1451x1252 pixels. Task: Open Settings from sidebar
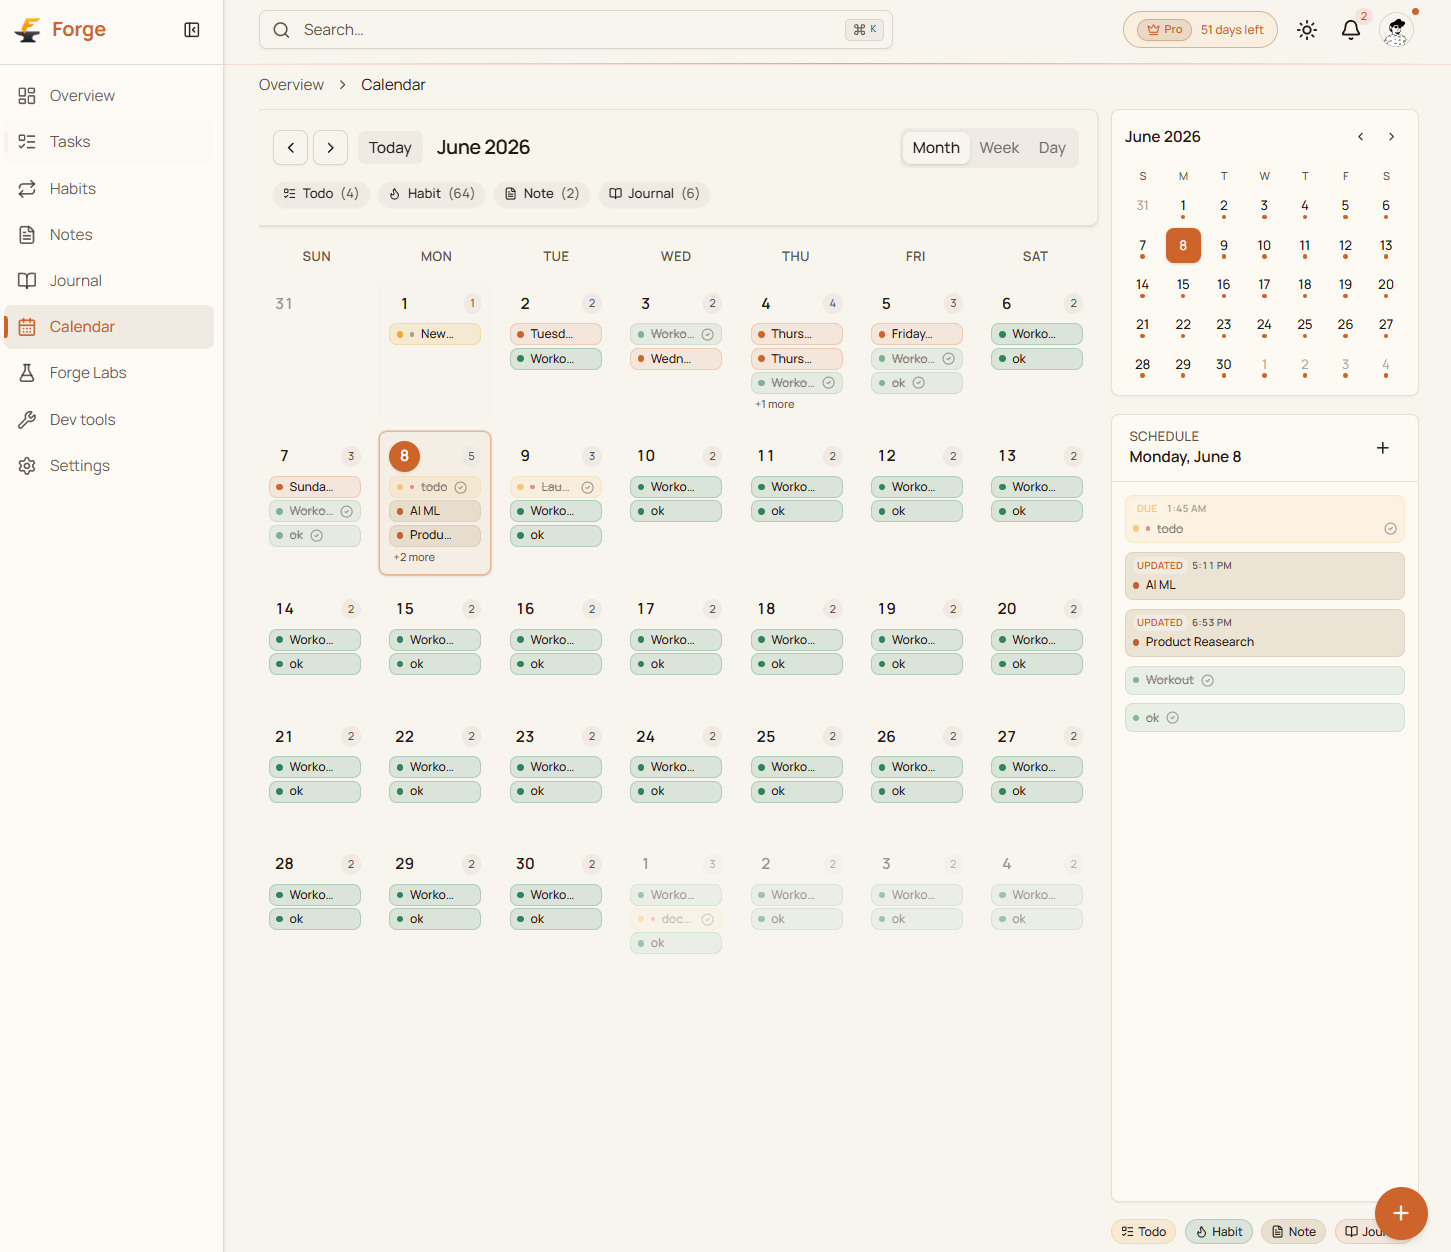[109, 466]
